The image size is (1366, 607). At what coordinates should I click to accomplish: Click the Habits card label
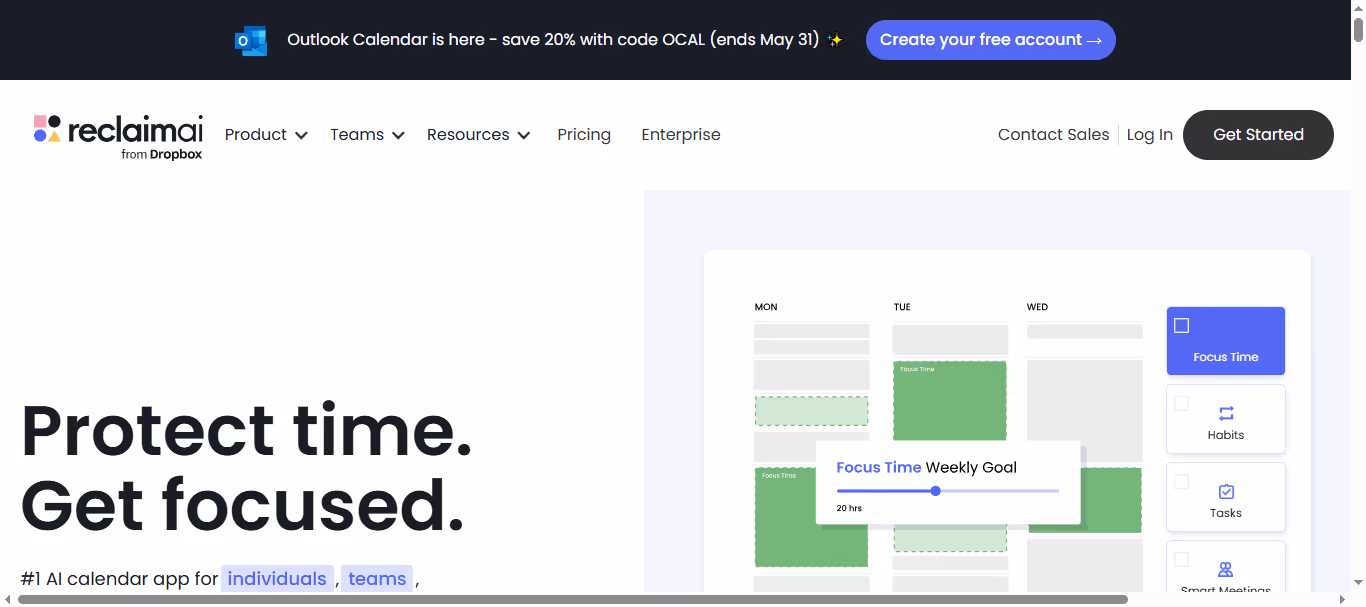pos(1226,435)
